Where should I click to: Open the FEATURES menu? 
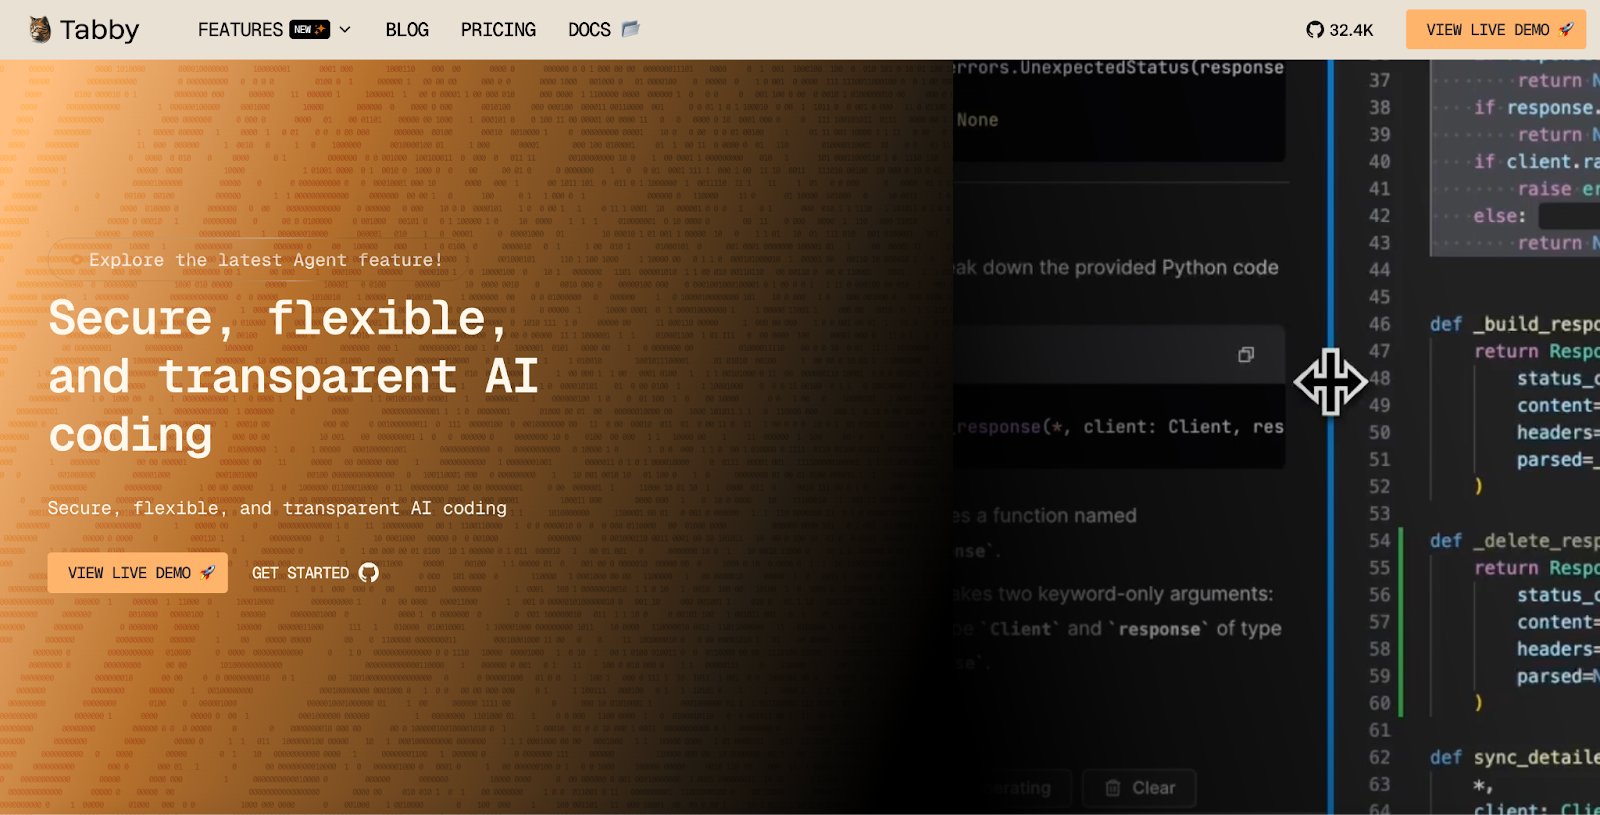coord(240,30)
